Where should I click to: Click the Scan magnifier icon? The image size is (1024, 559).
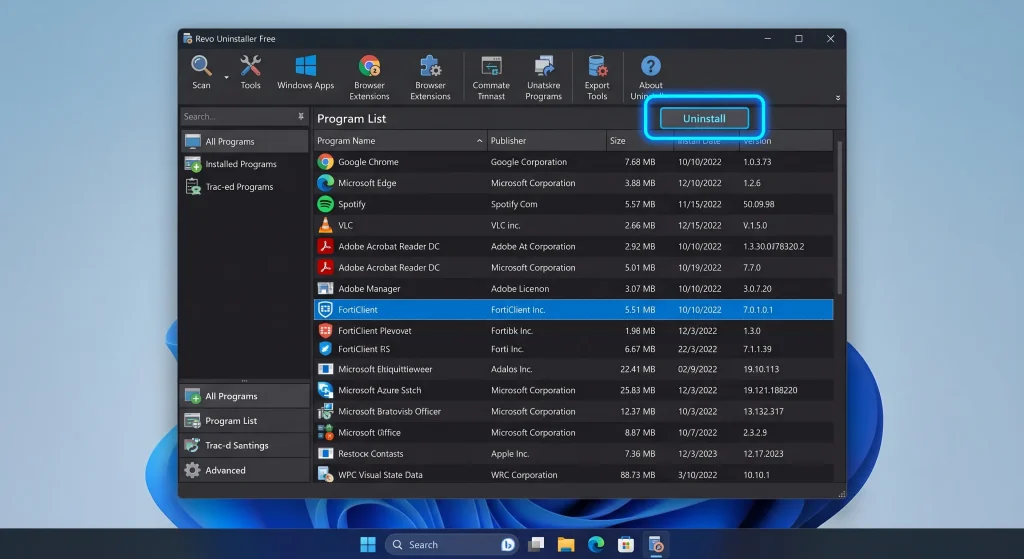(200, 66)
